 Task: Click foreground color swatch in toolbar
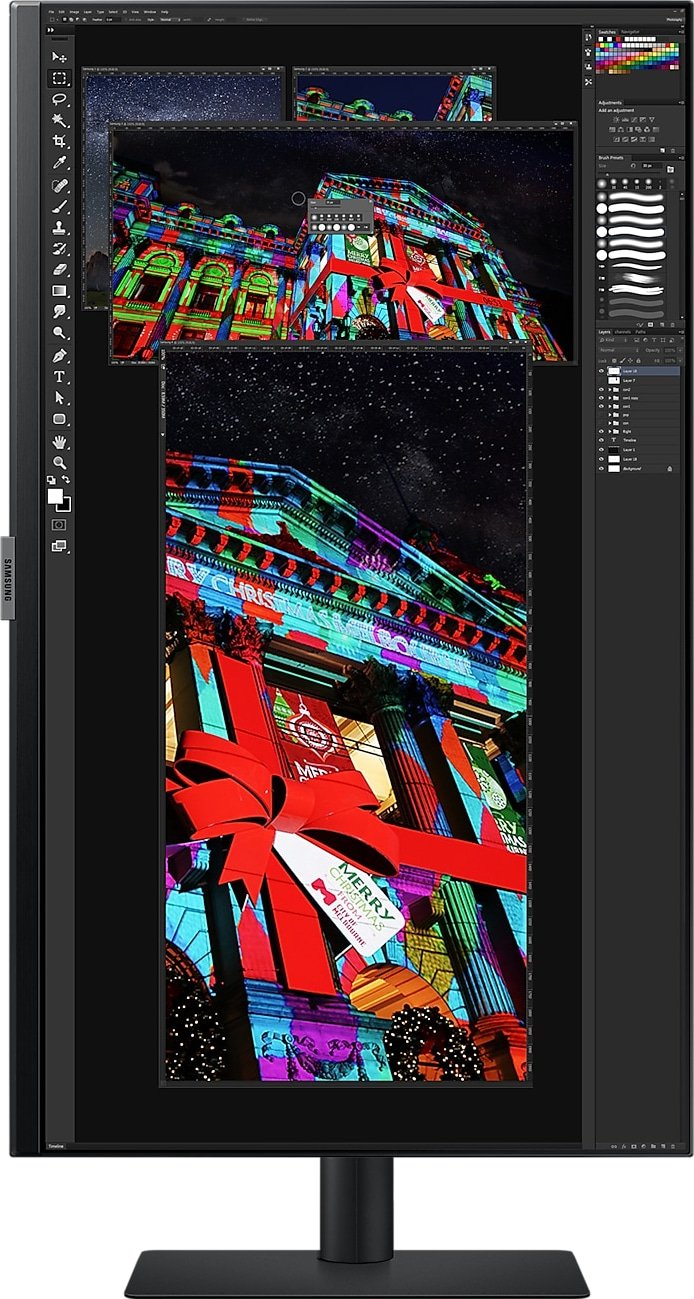click(55, 495)
